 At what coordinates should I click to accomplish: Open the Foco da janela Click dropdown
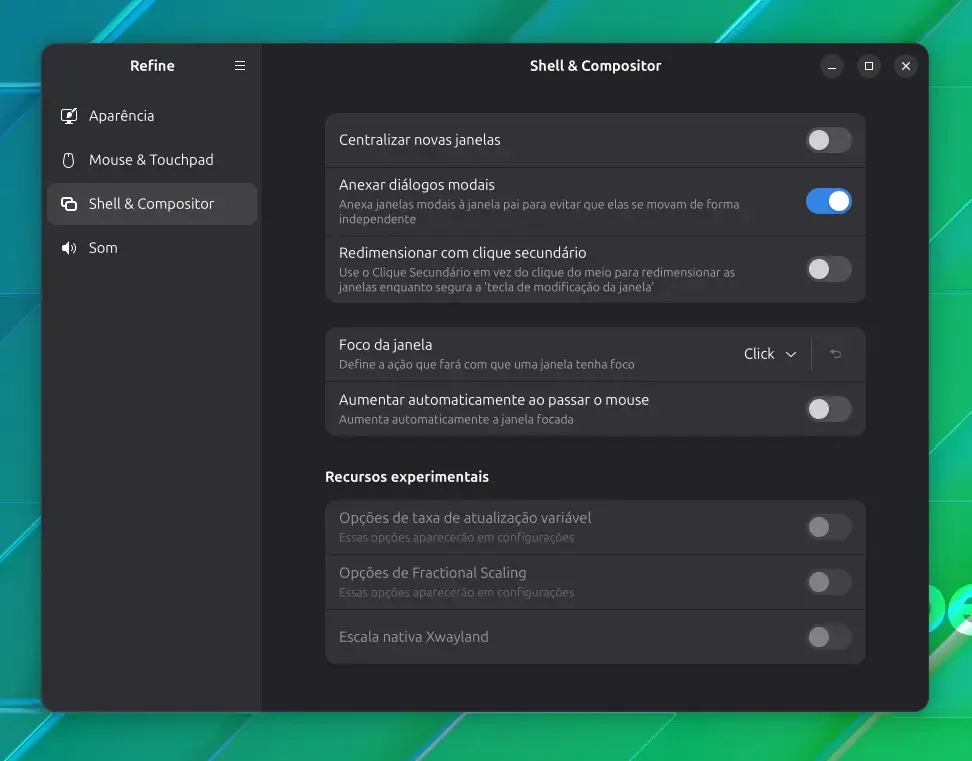pos(770,354)
